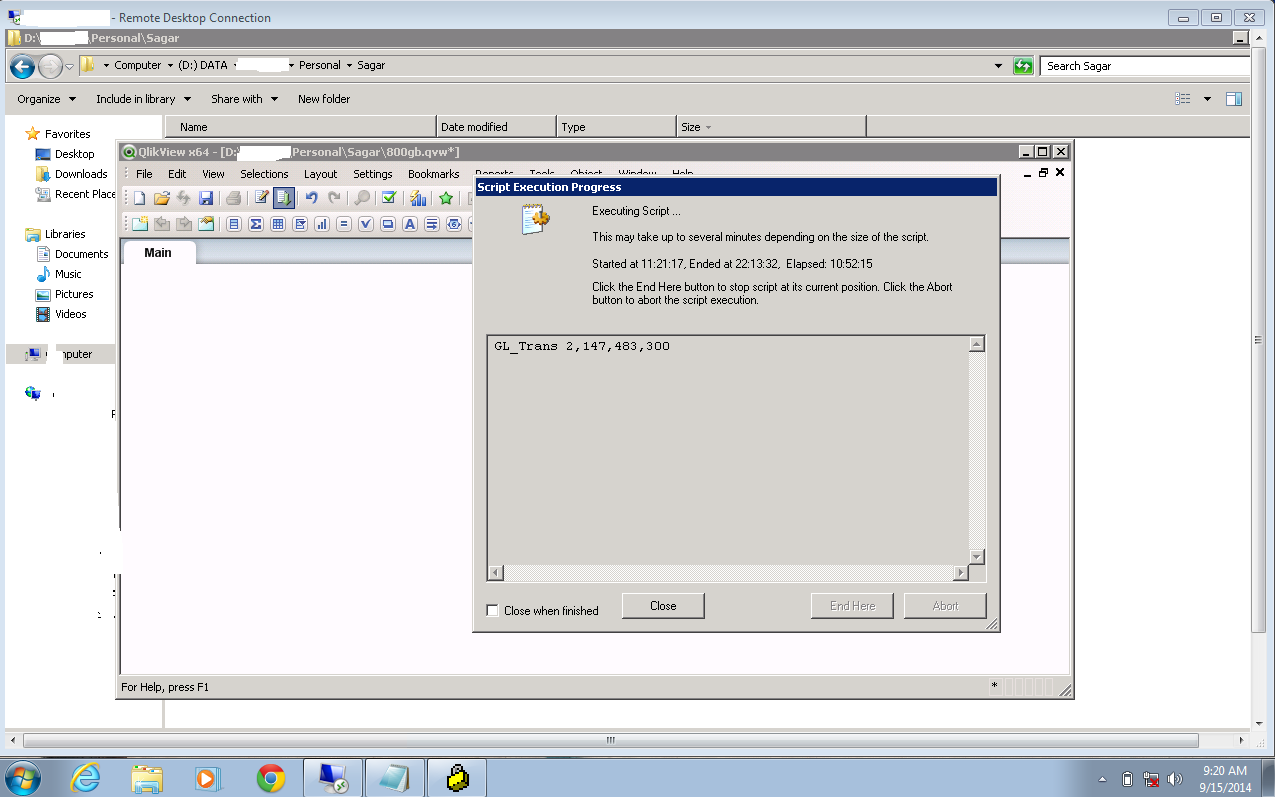The height and width of the screenshot is (797, 1275).
Task: Open the Windows Start button
Action: [23, 777]
